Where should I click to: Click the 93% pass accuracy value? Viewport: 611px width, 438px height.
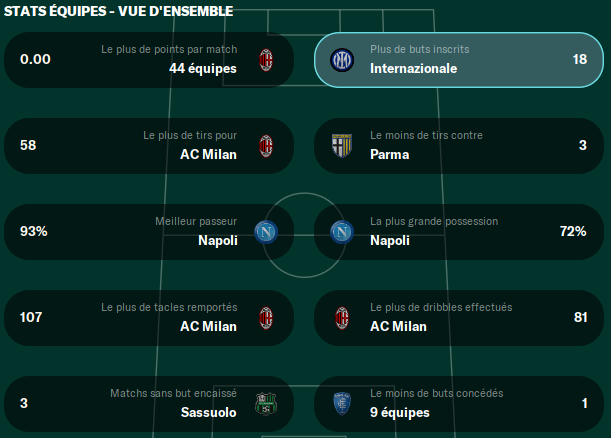click(x=34, y=231)
